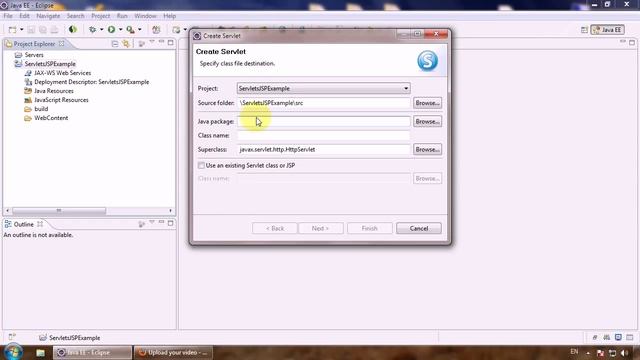
Task: Minimize the Project Explorer panel
Action: (x=161, y=42)
